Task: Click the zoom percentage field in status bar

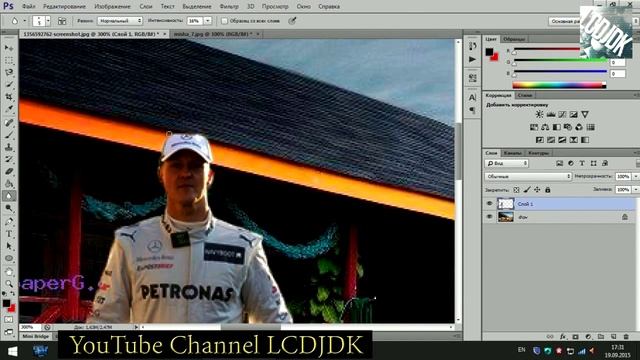Action: click(30, 327)
